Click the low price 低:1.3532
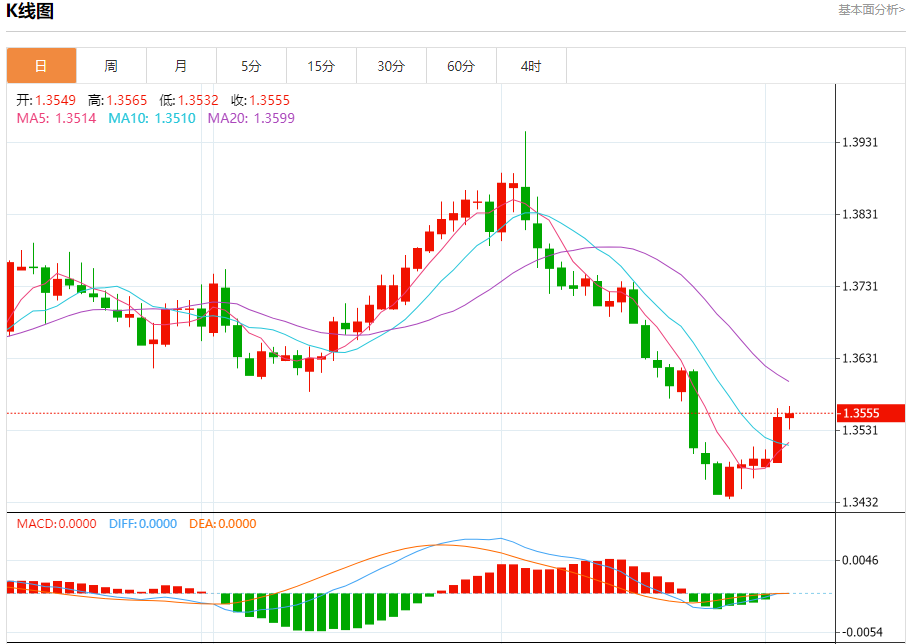The image size is (909, 644). 189,100
